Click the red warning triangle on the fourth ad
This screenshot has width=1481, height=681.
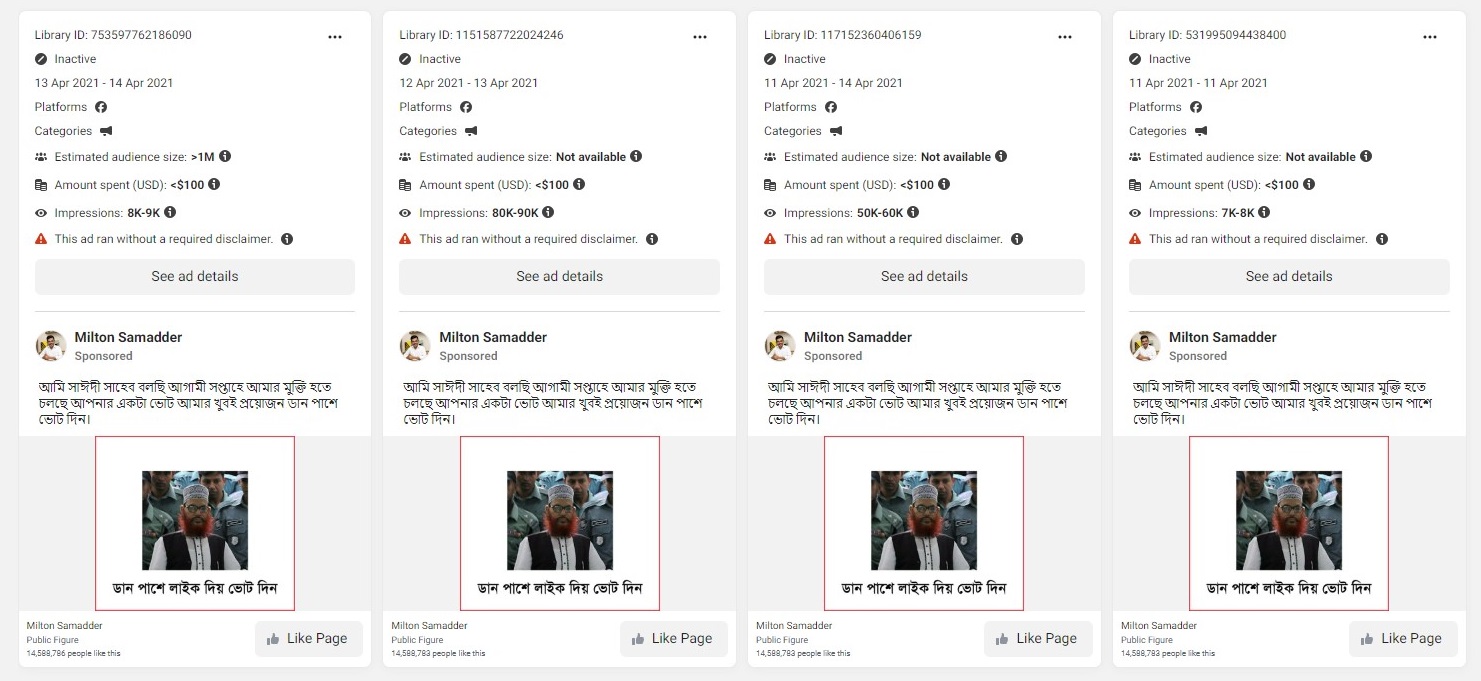pos(1136,239)
